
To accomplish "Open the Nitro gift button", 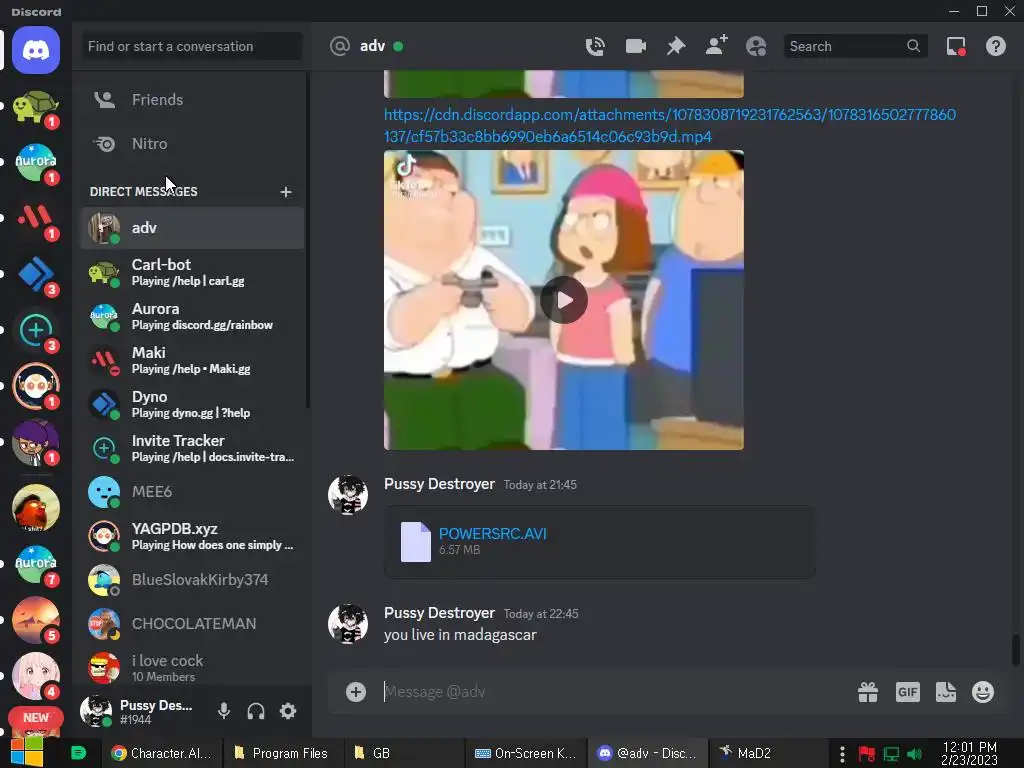I will [868, 692].
